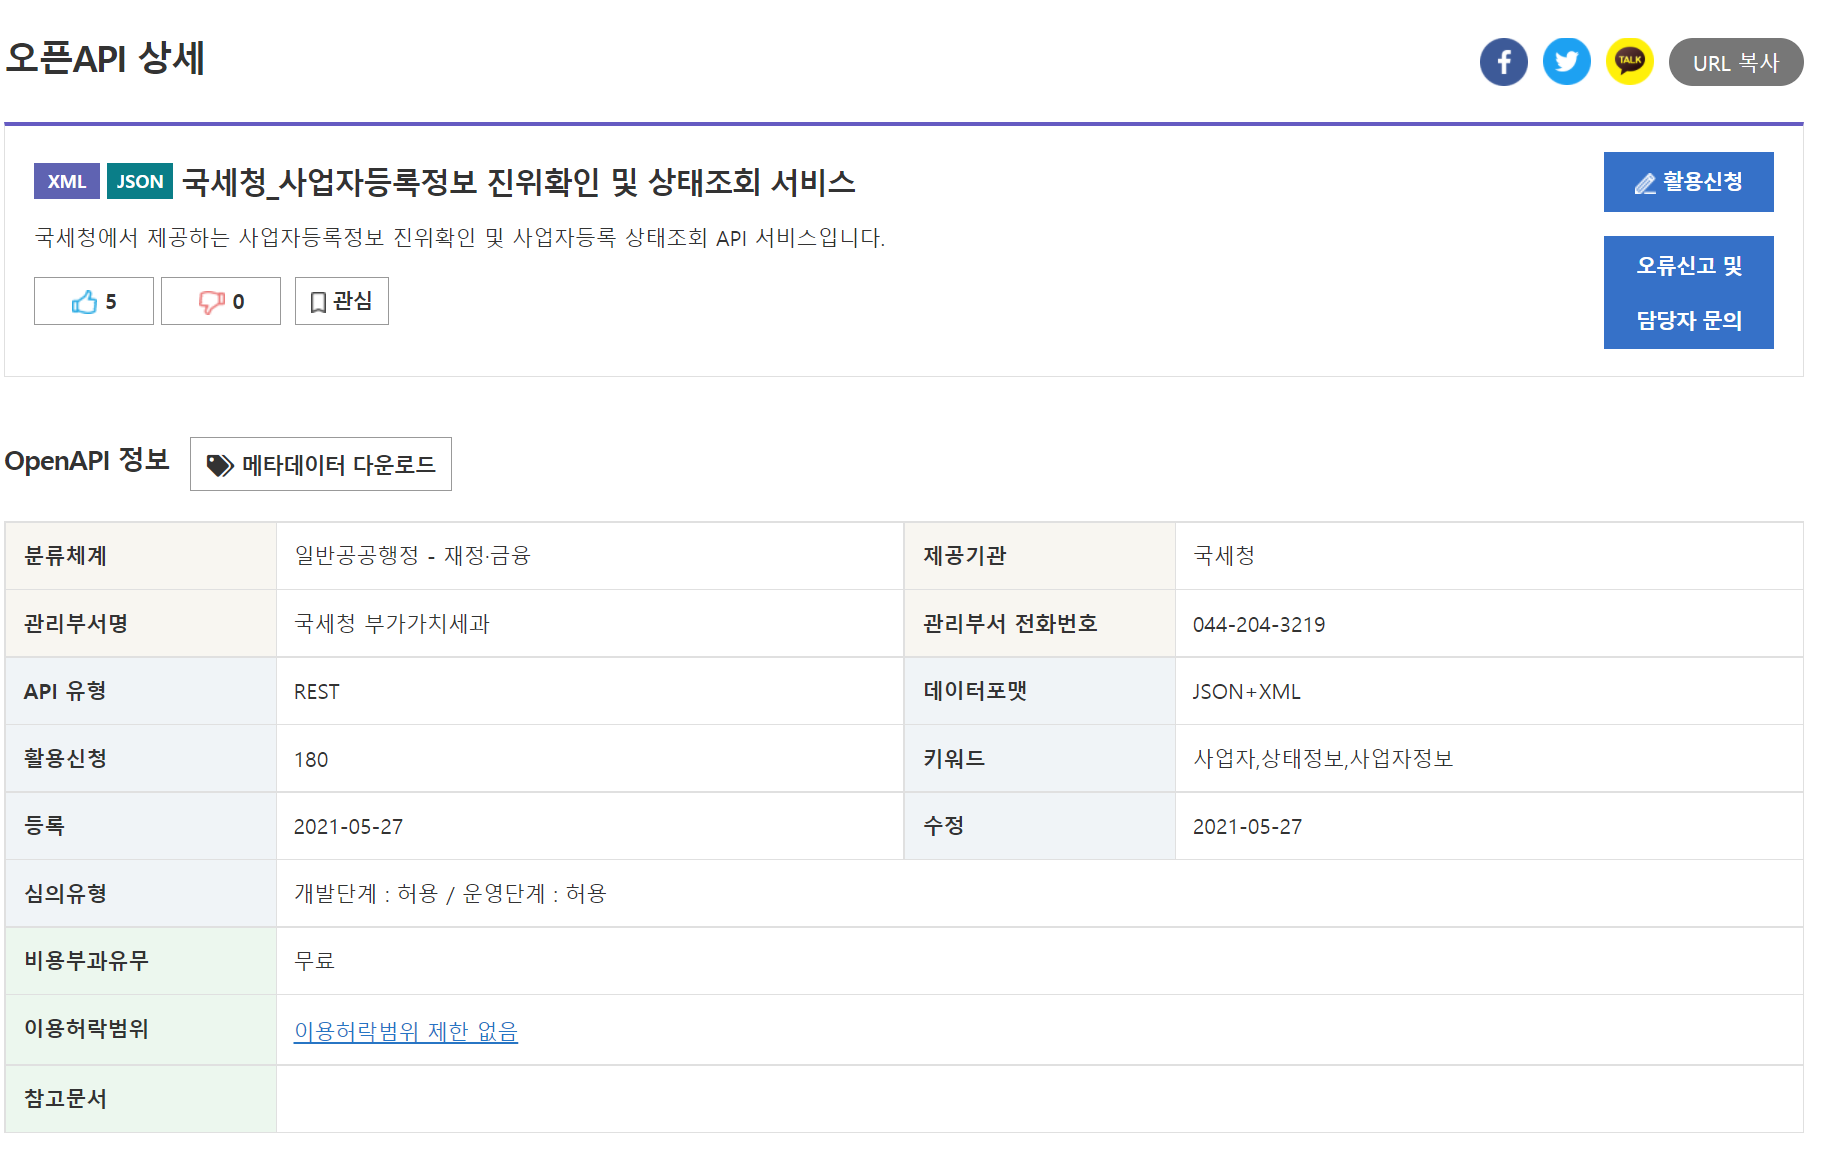Share via KakaoTalk icon
The height and width of the screenshot is (1154, 1828).
click(1629, 62)
